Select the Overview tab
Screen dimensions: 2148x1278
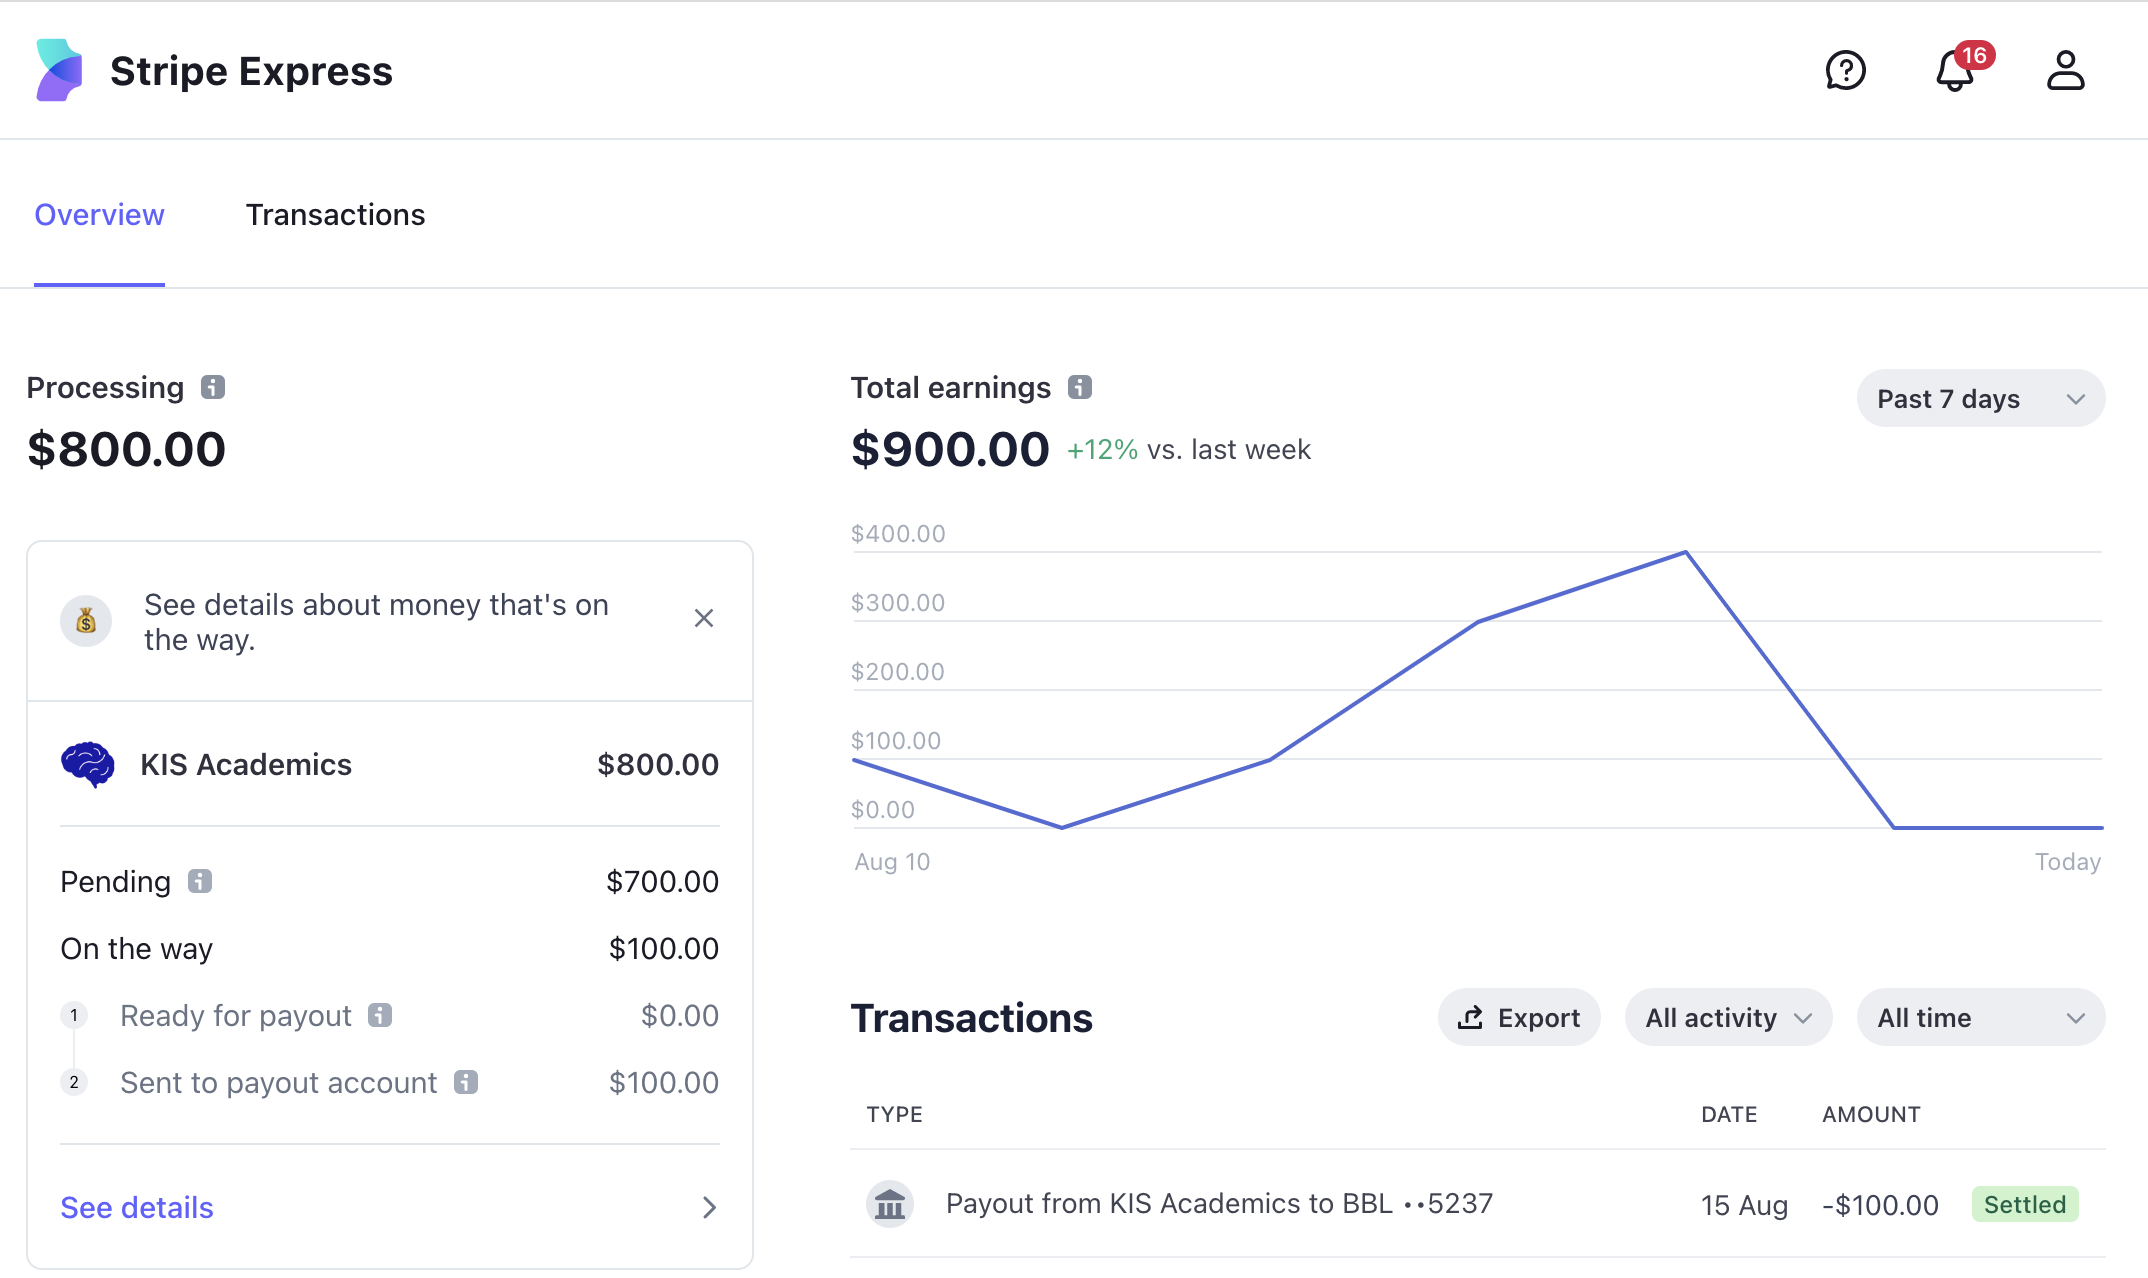[x=99, y=215]
